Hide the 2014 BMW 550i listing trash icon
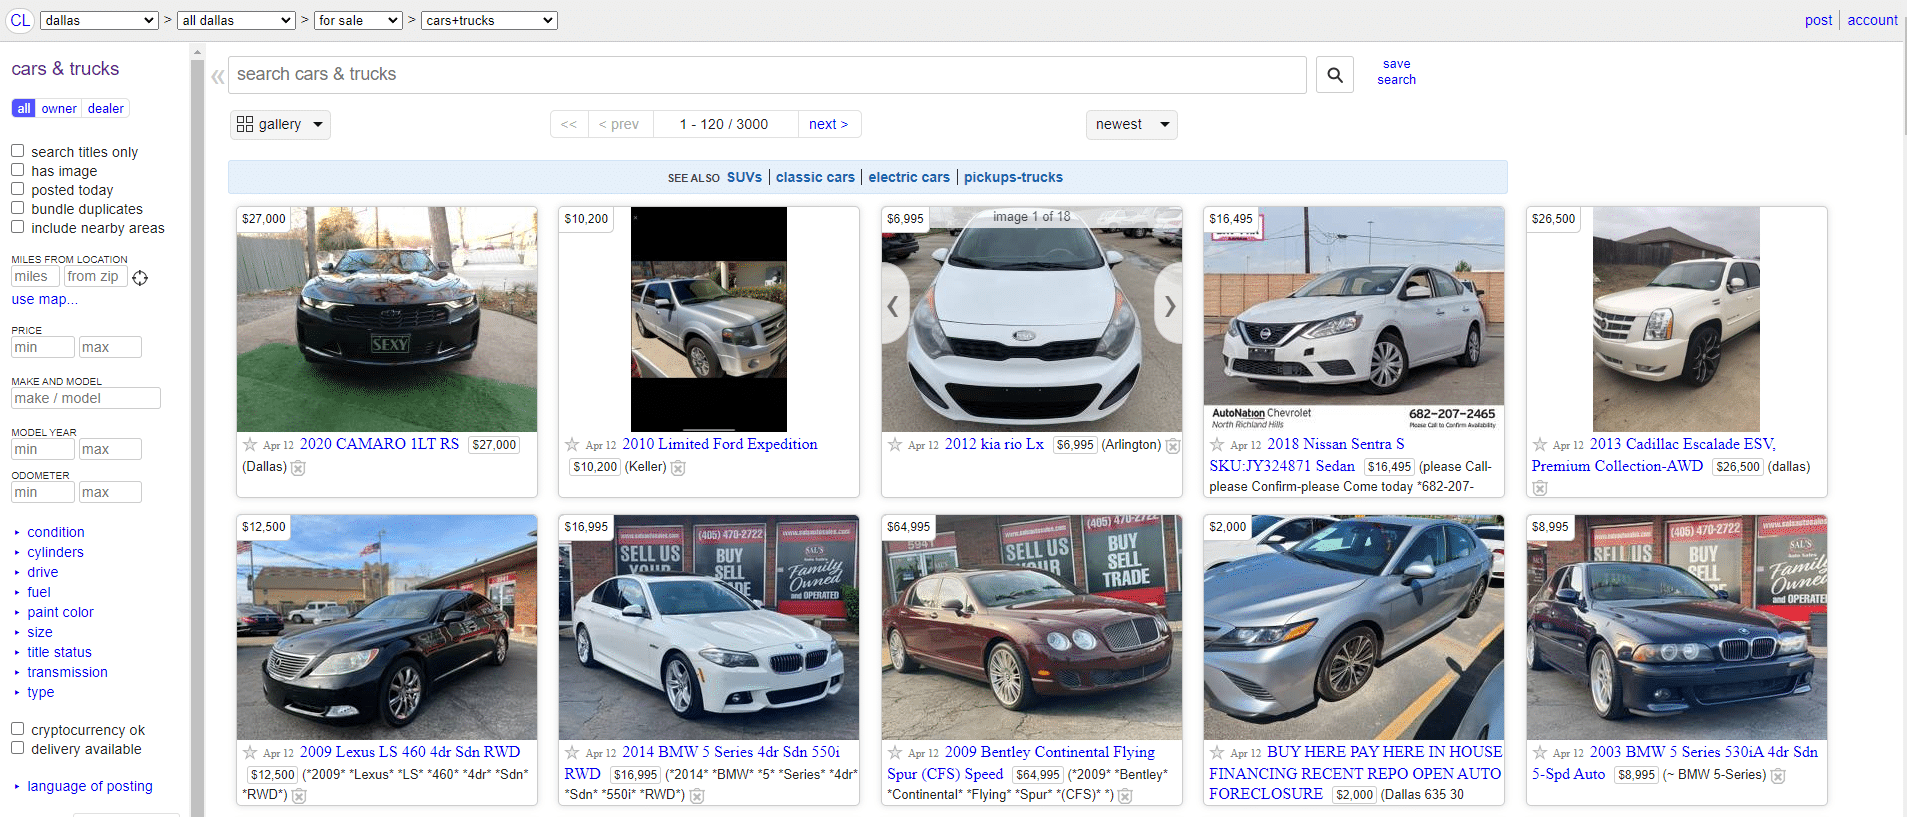This screenshot has height=817, width=1907. pyautogui.click(x=697, y=796)
